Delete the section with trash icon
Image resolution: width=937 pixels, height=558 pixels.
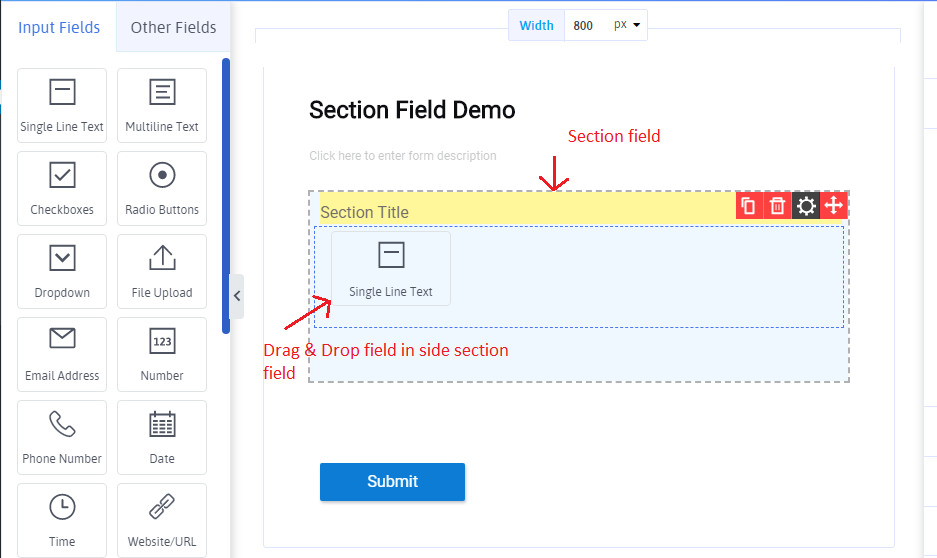[x=777, y=206]
